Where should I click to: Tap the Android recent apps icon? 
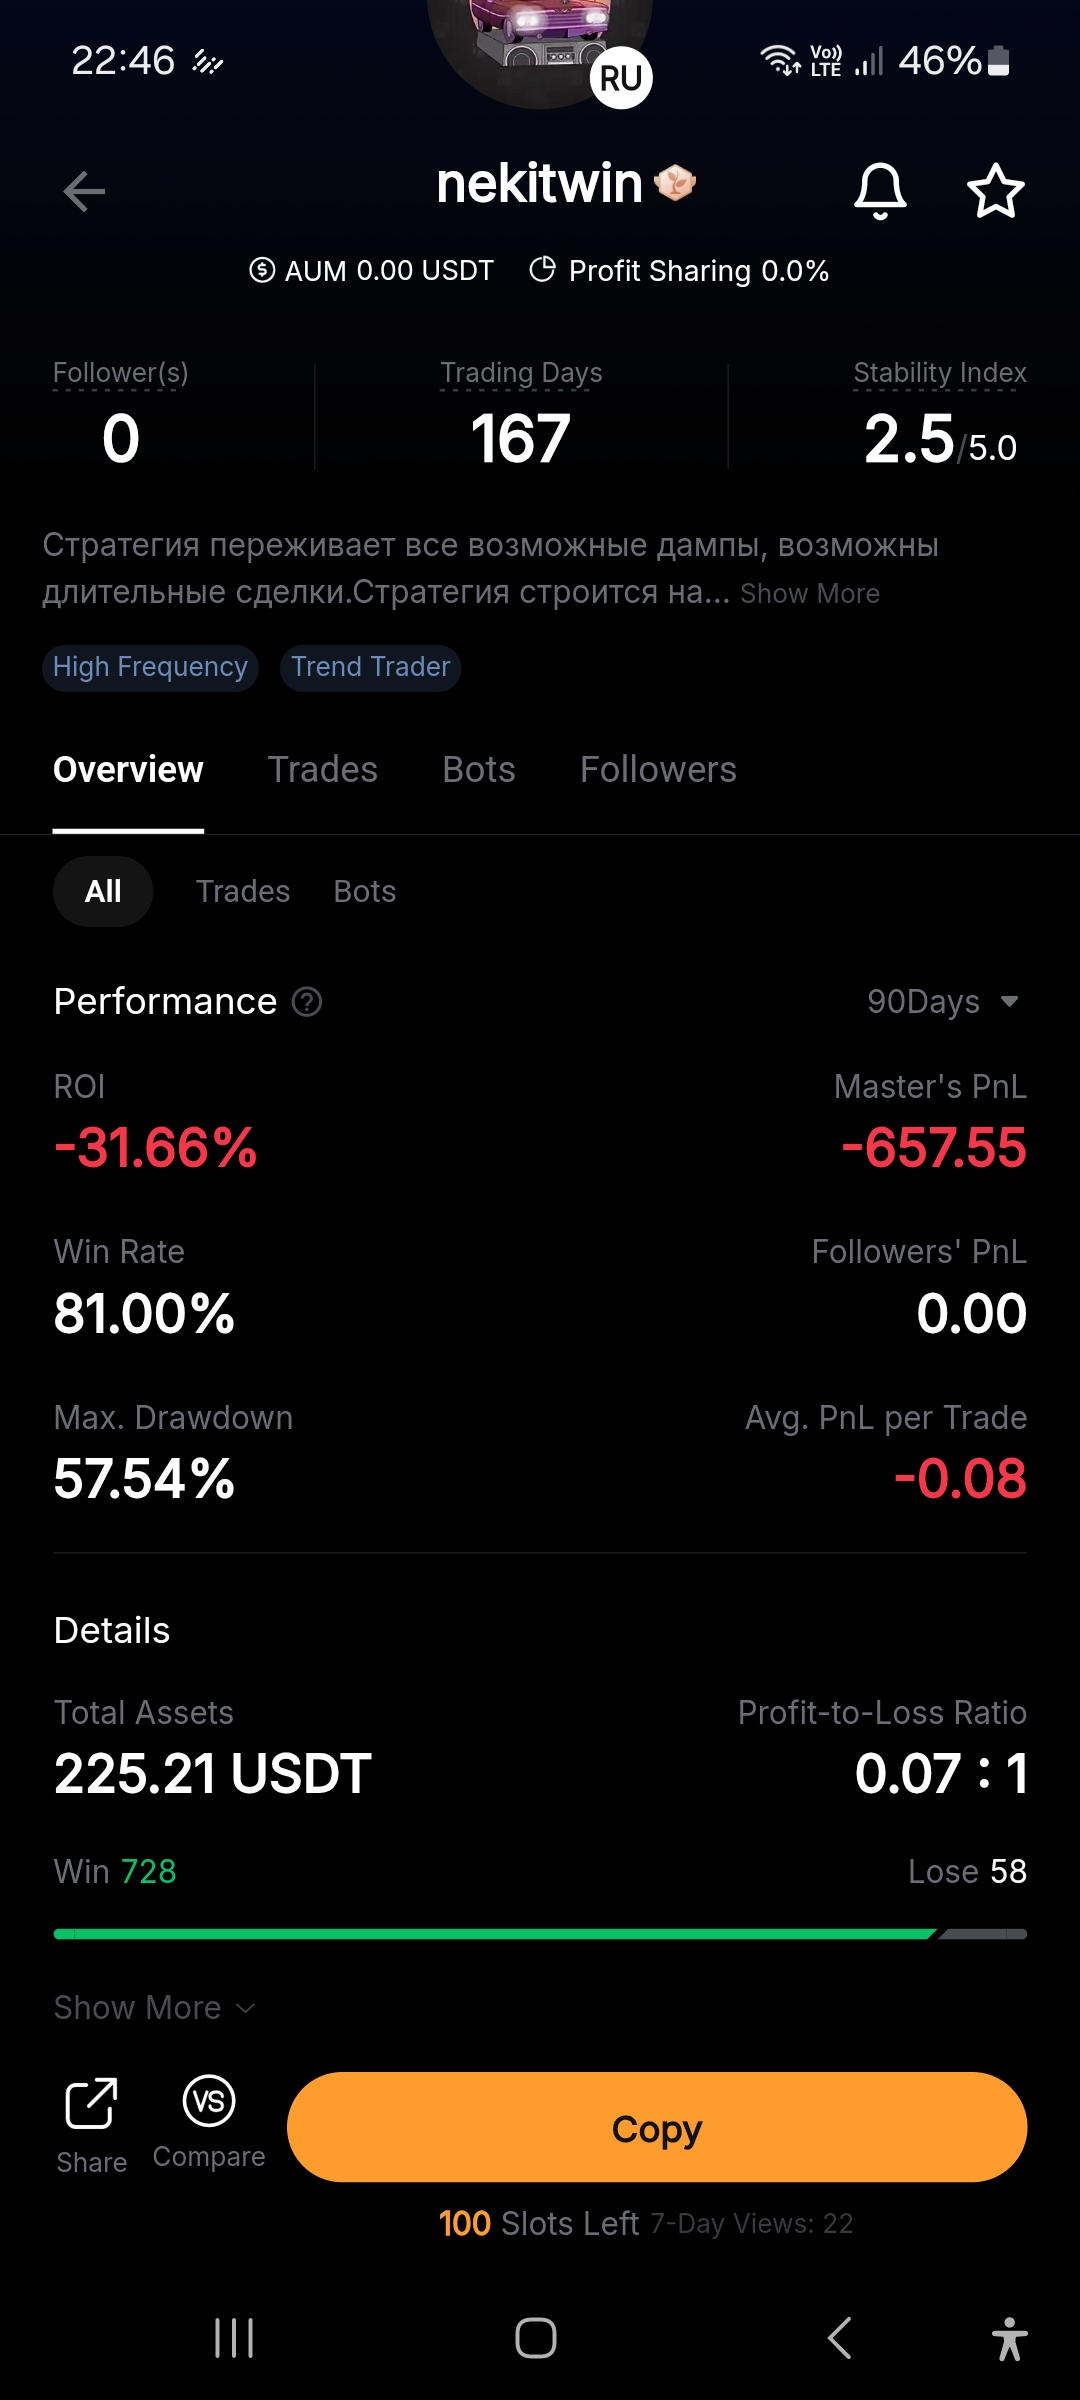[x=234, y=2338]
